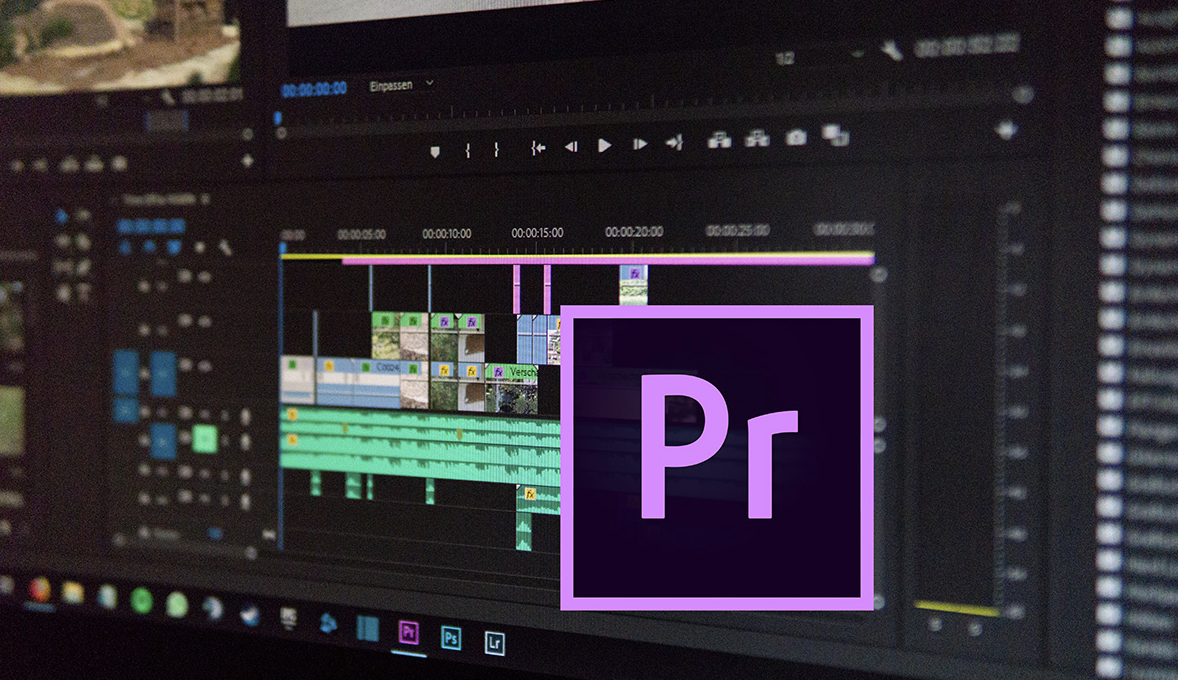Click the 00:00:10:00 mark on timeline ruler

[446, 234]
